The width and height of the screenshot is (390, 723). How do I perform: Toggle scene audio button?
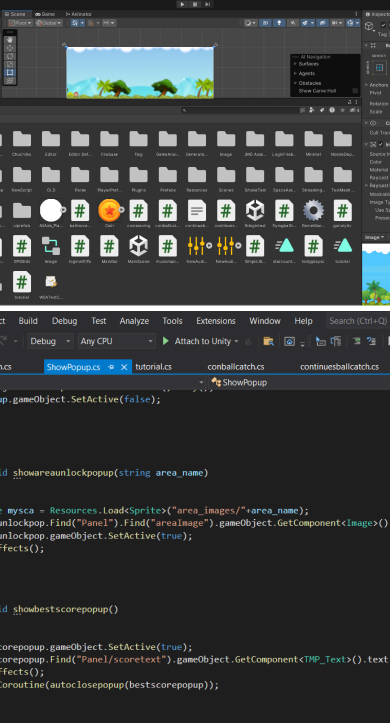pos(292,23)
